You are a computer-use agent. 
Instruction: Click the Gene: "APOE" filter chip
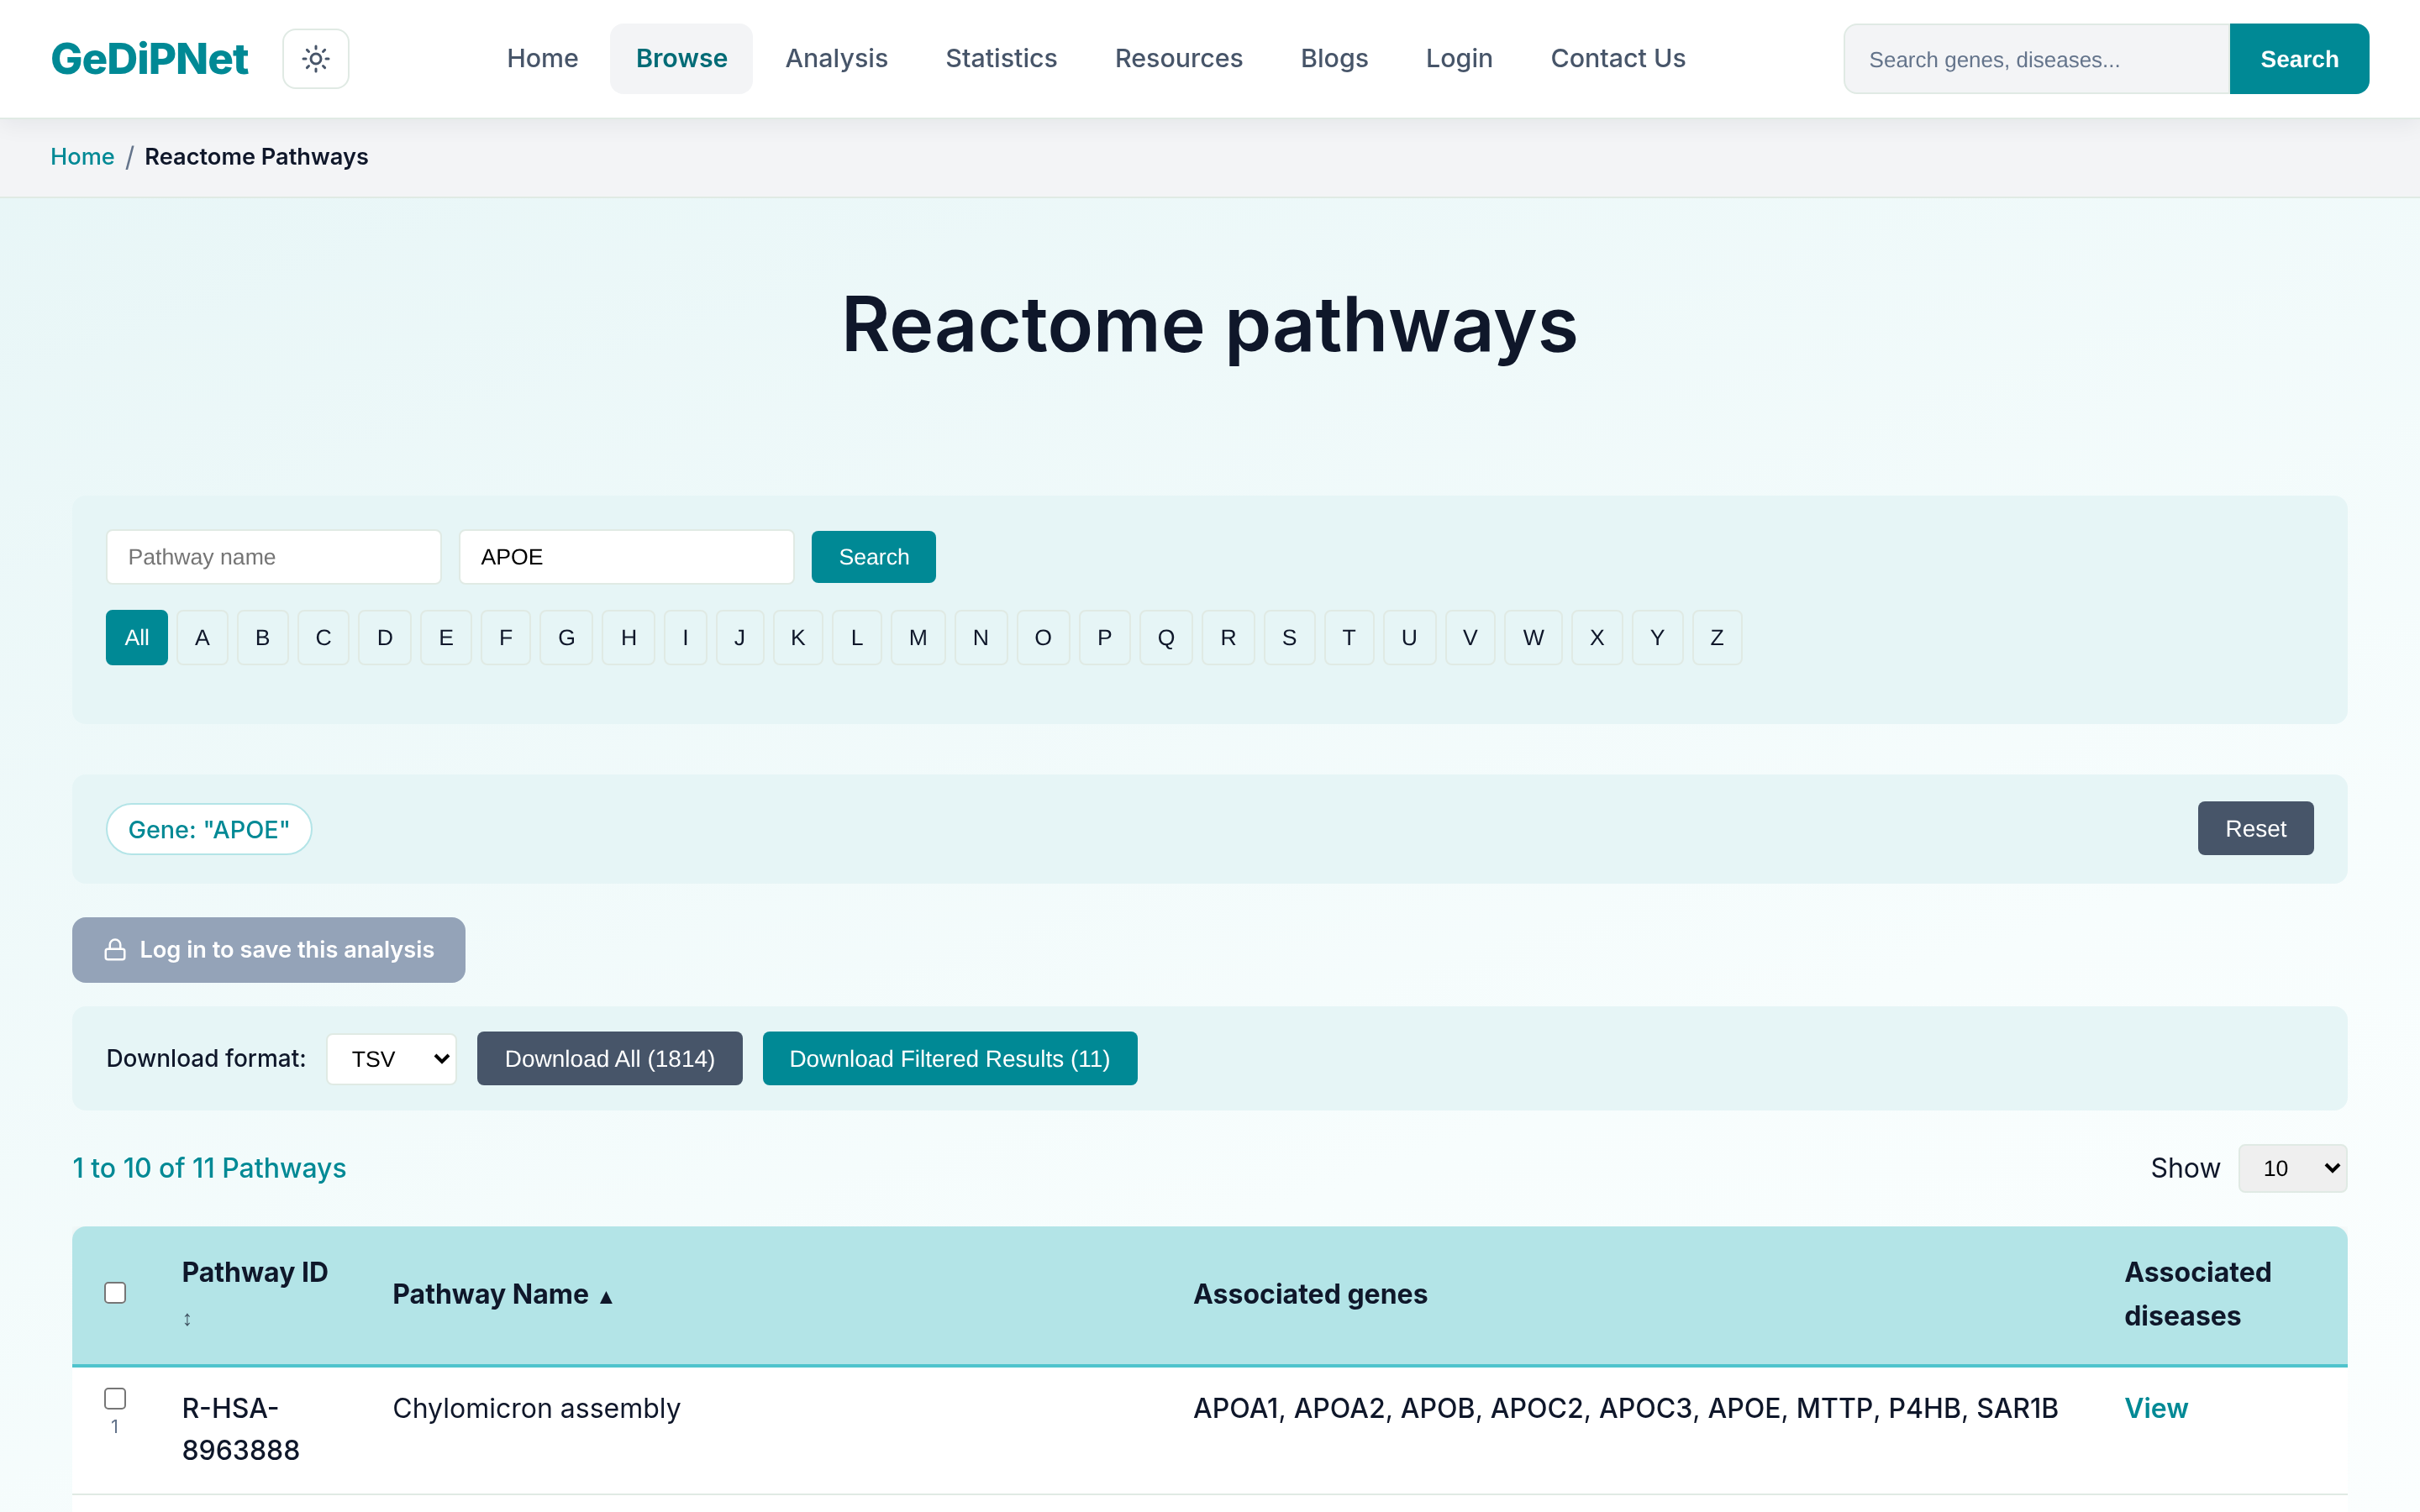pyautogui.click(x=209, y=830)
